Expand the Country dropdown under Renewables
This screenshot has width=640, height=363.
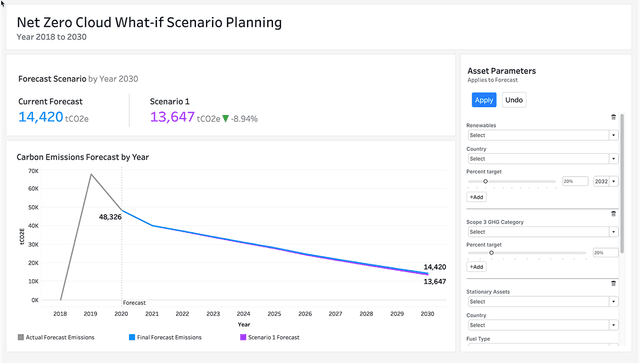542,159
